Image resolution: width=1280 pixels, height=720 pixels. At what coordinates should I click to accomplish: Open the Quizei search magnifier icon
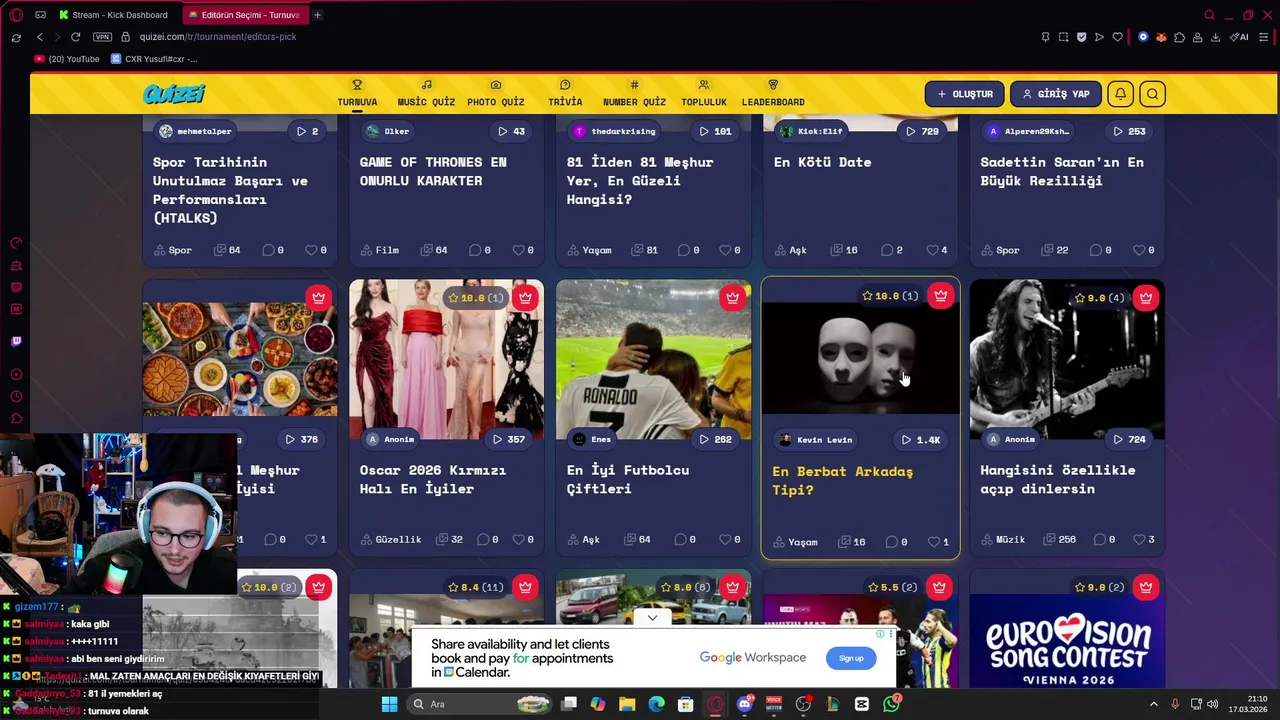coord(1153,94)
